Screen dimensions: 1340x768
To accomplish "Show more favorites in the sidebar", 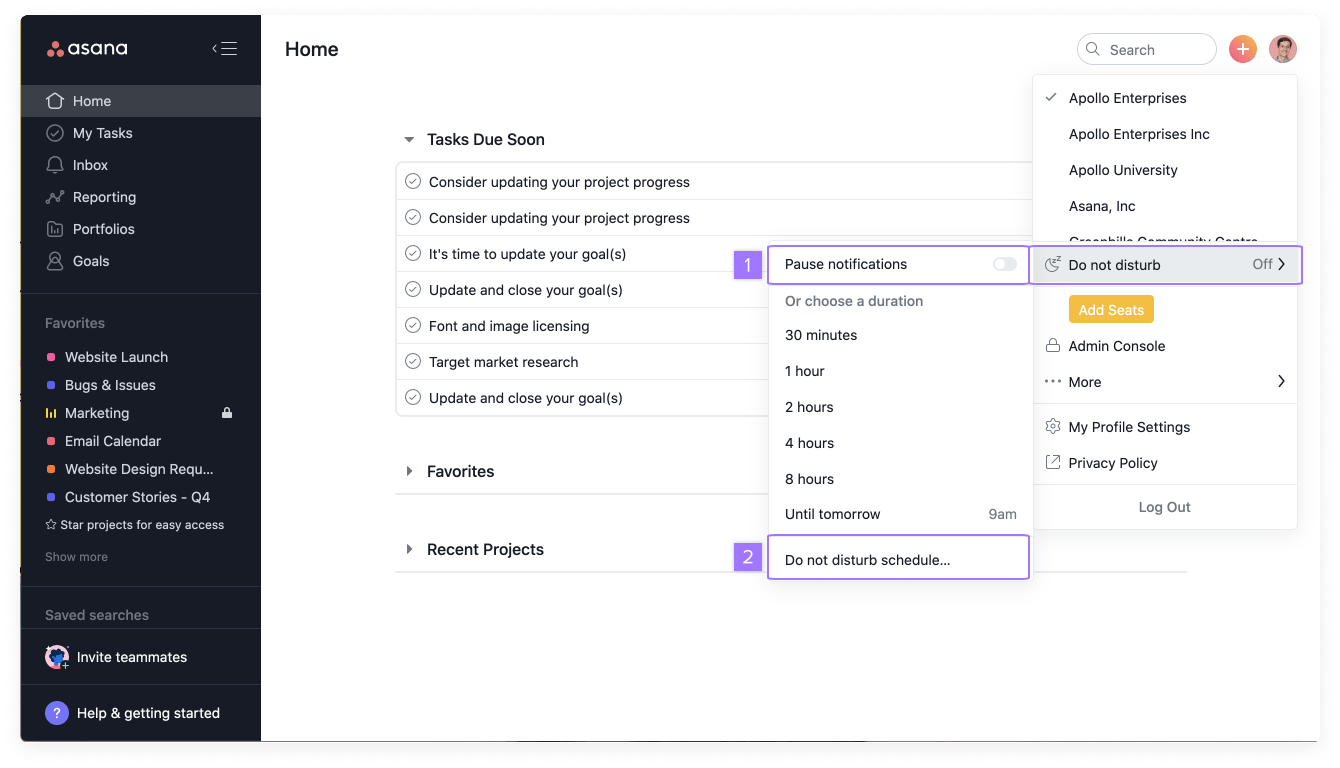I will 76,557.
